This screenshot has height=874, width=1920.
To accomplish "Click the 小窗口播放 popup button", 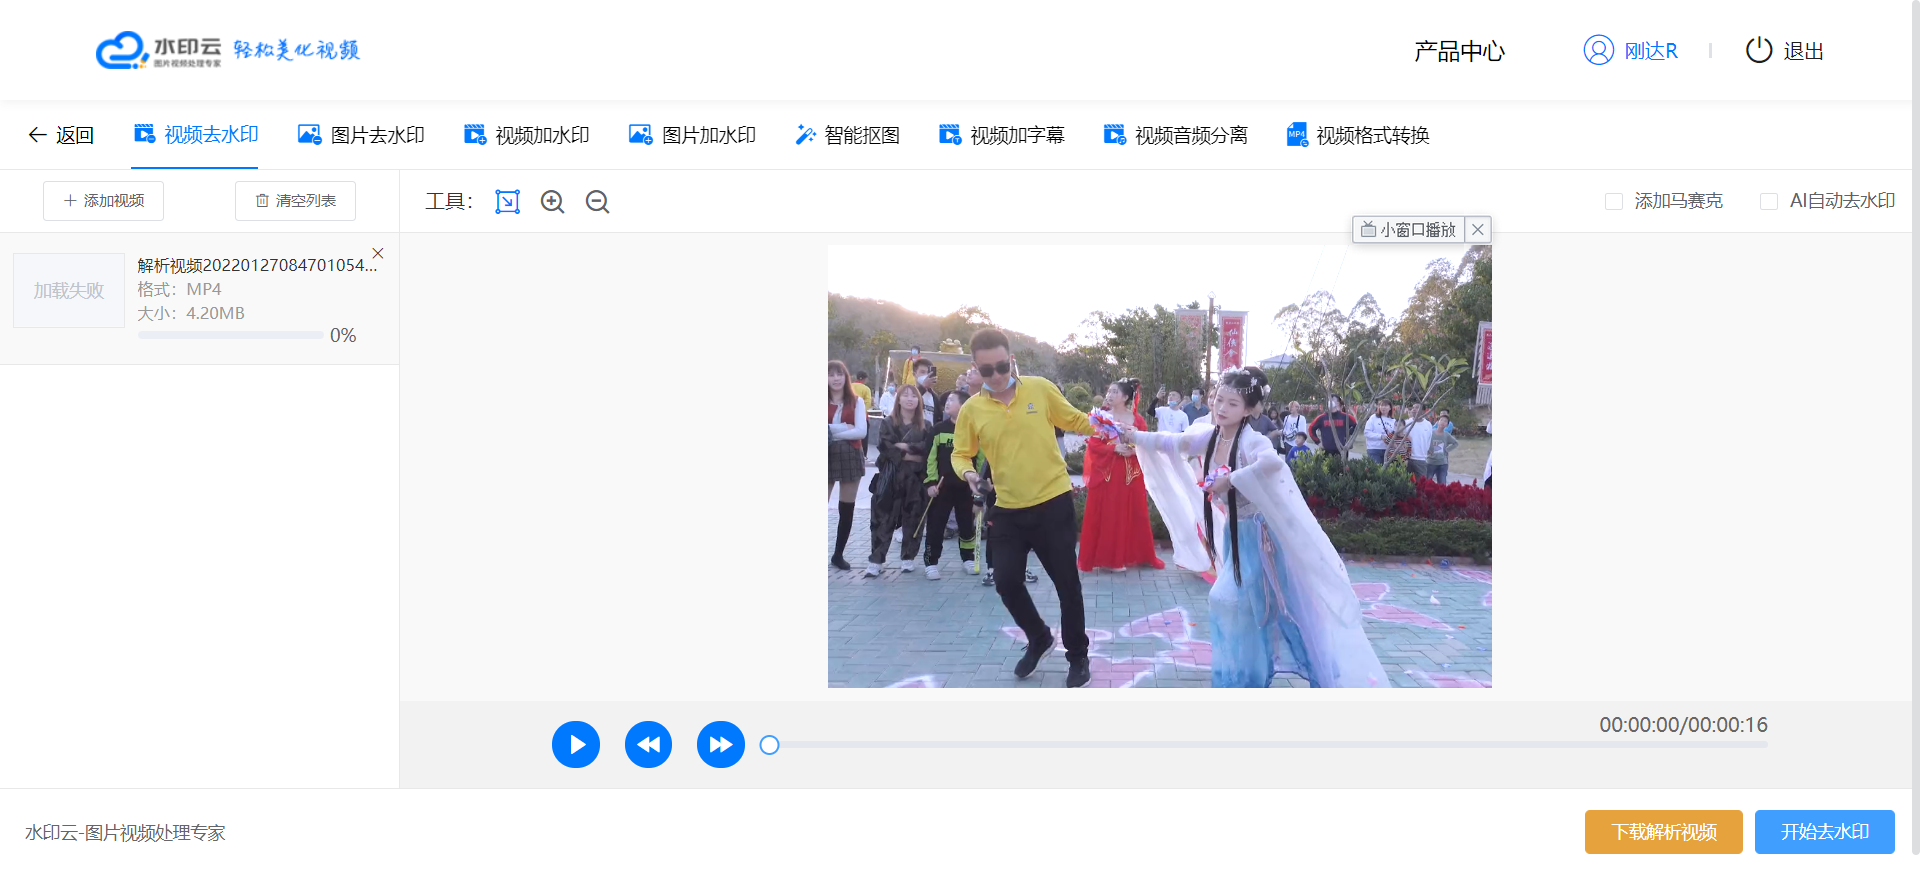I will [1409, 230].
